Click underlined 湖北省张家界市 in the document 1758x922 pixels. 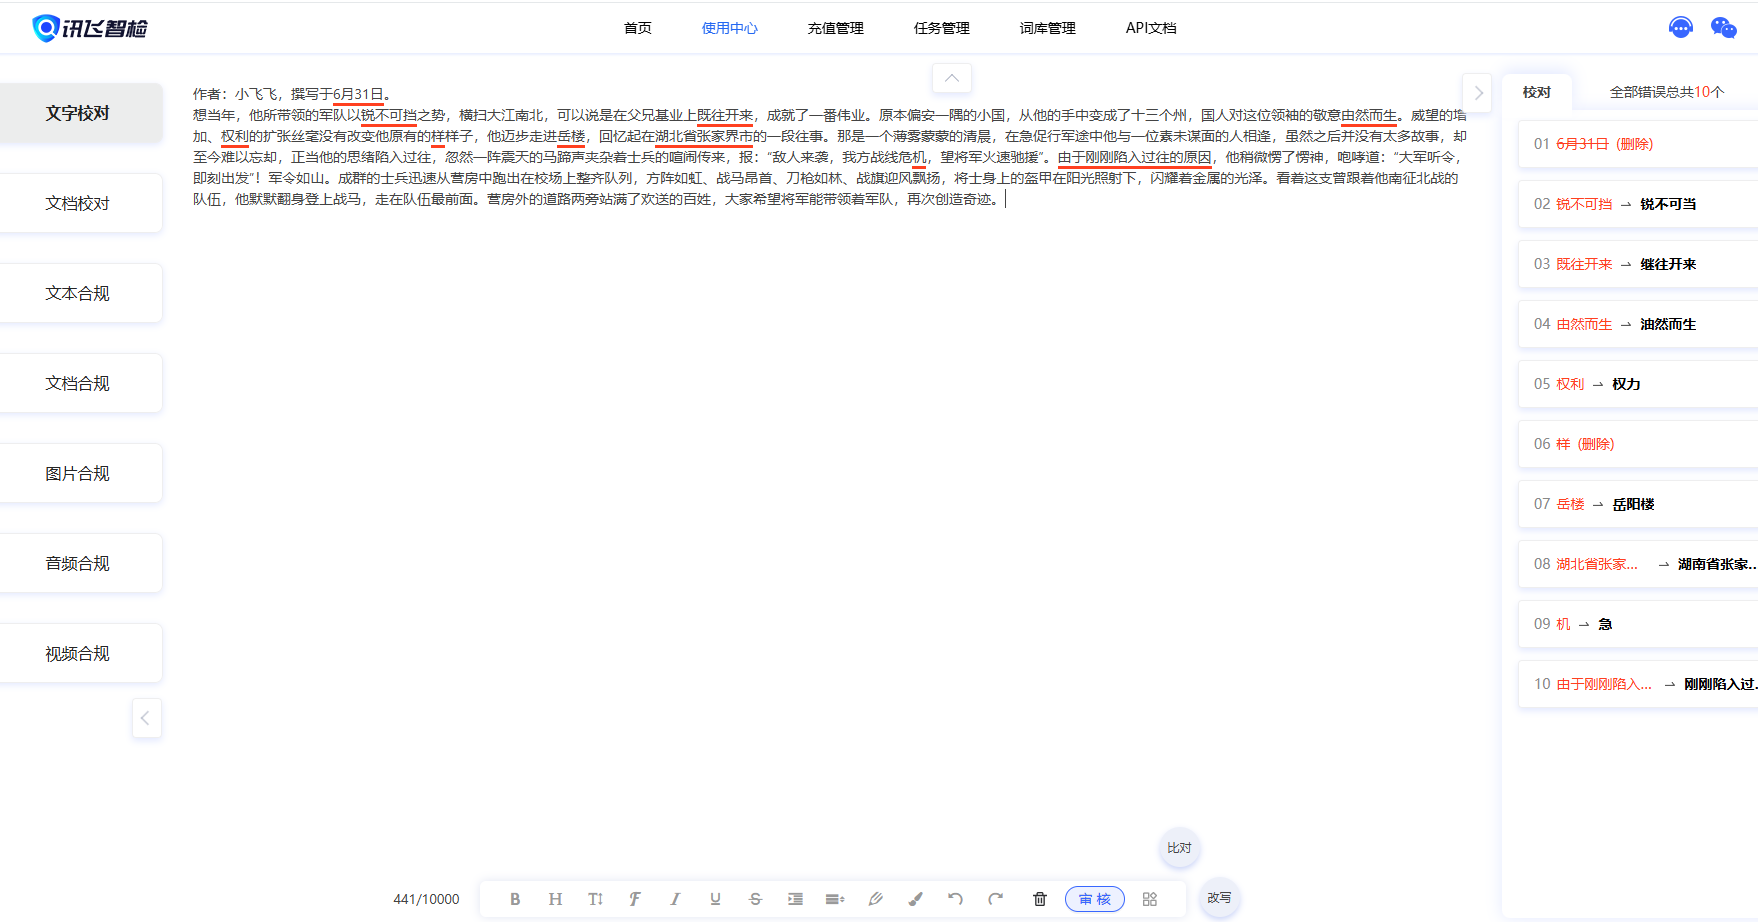click(704, 136)
